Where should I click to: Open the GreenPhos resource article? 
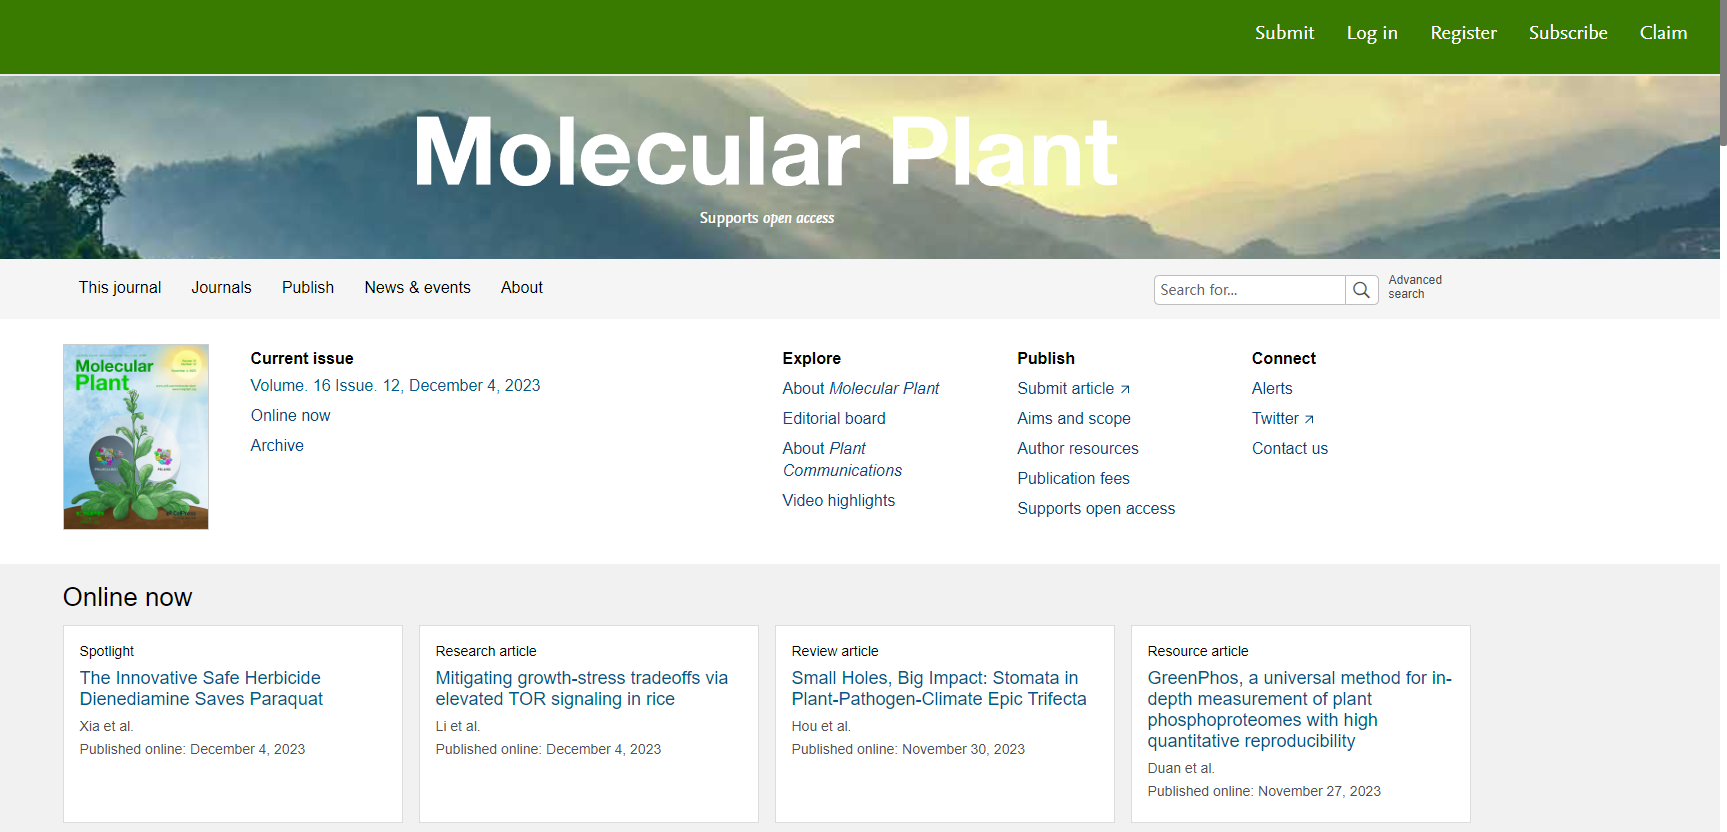click(1299, 709)
